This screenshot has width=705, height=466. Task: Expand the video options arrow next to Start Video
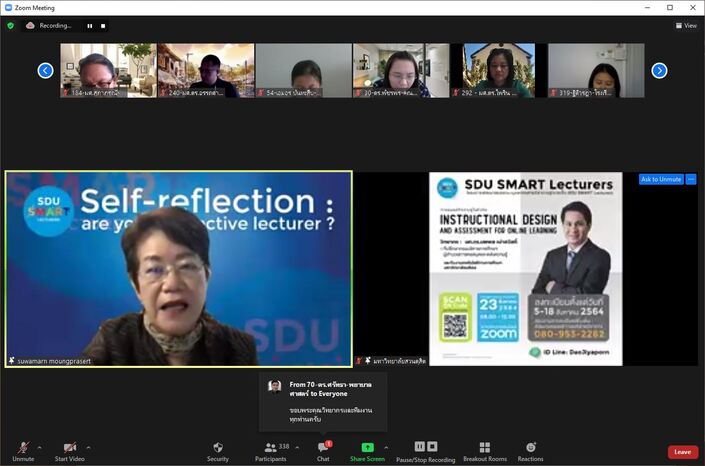point(88,448)
